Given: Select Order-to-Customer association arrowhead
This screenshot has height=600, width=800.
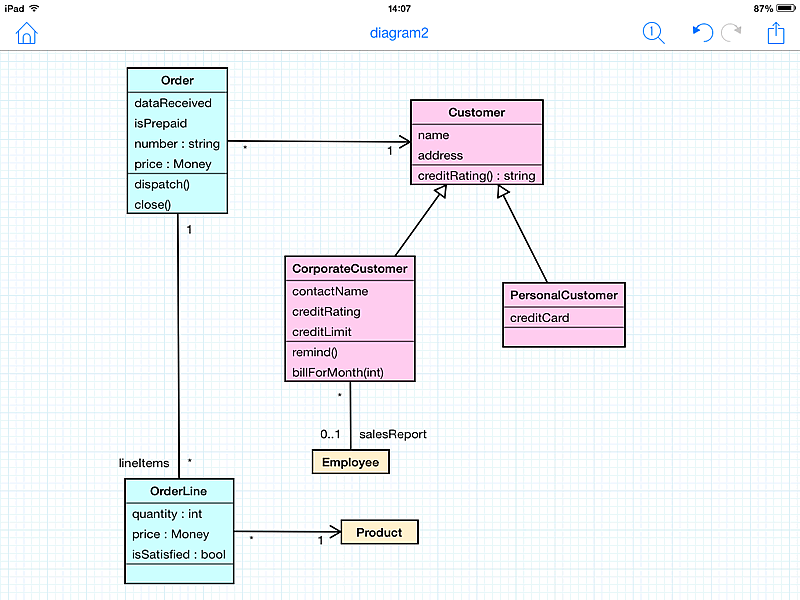Looking at the screenshot, I should click(x=405, y=142).
